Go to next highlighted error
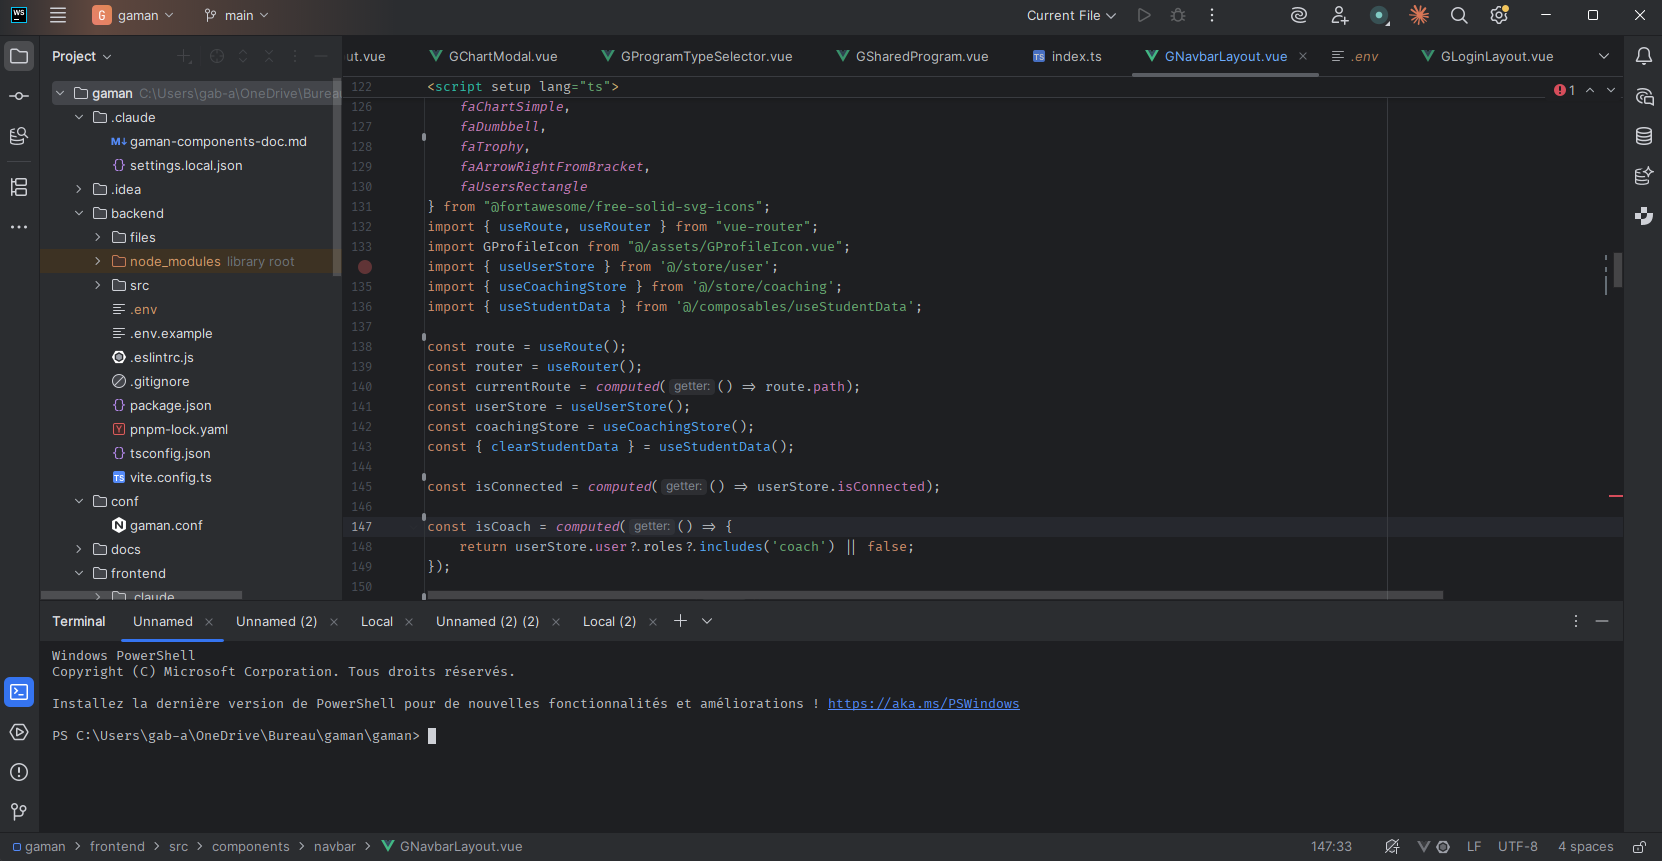1662x861 pixels. (x=1611, y=90)
